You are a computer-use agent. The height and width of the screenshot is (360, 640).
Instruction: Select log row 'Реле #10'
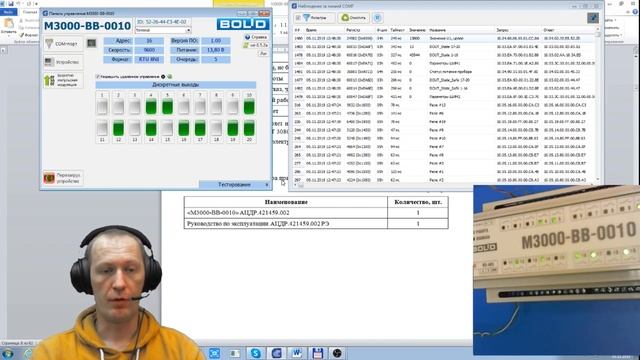[x=444, y=138]
